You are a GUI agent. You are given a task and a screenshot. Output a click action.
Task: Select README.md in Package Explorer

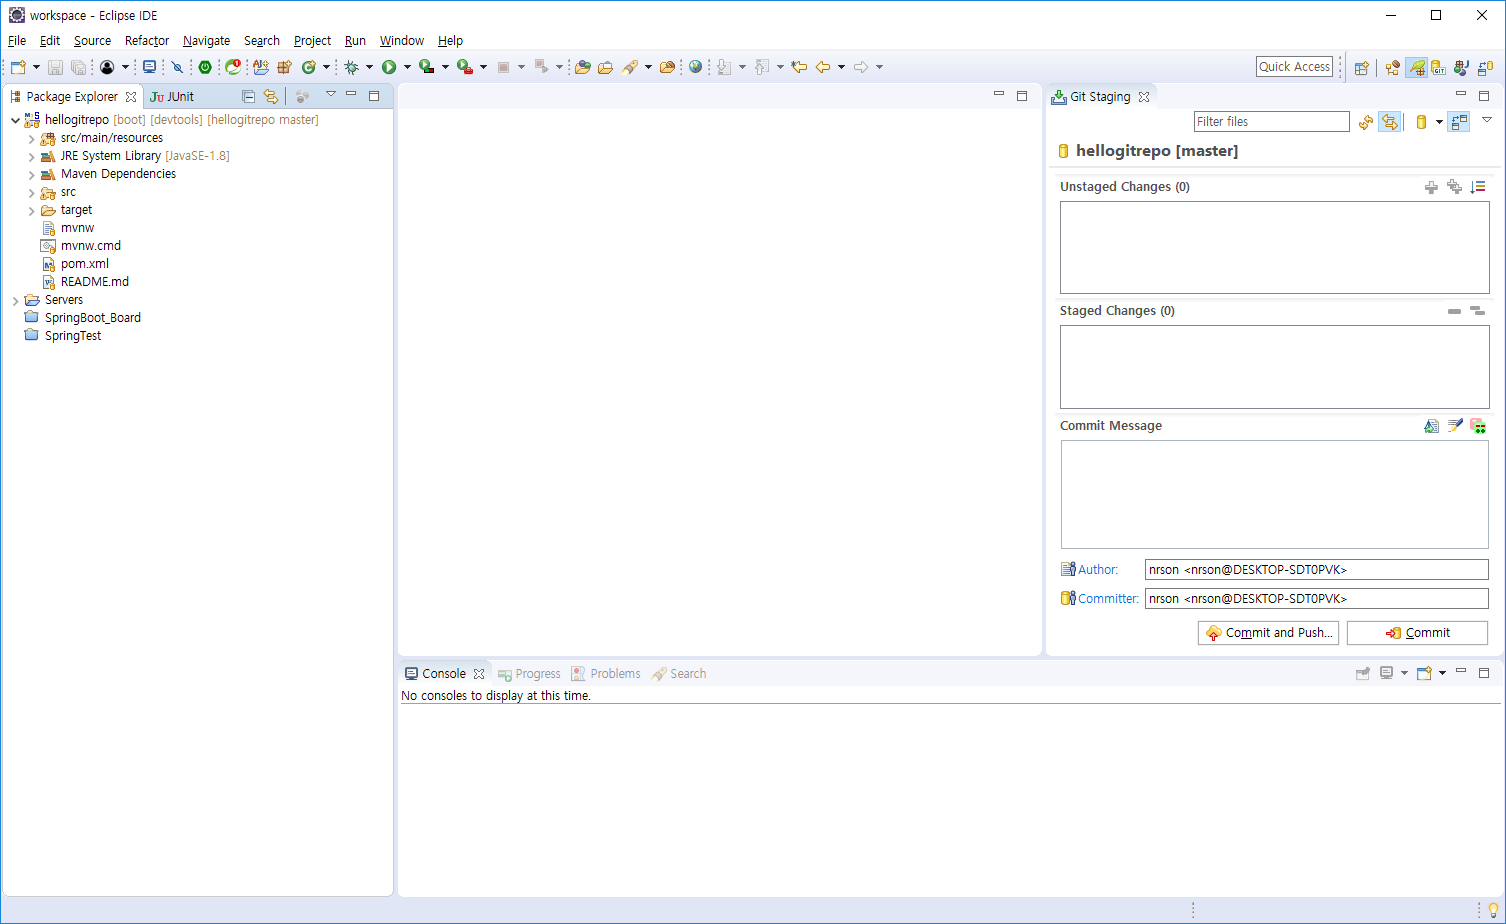click(x=95, y=282)
